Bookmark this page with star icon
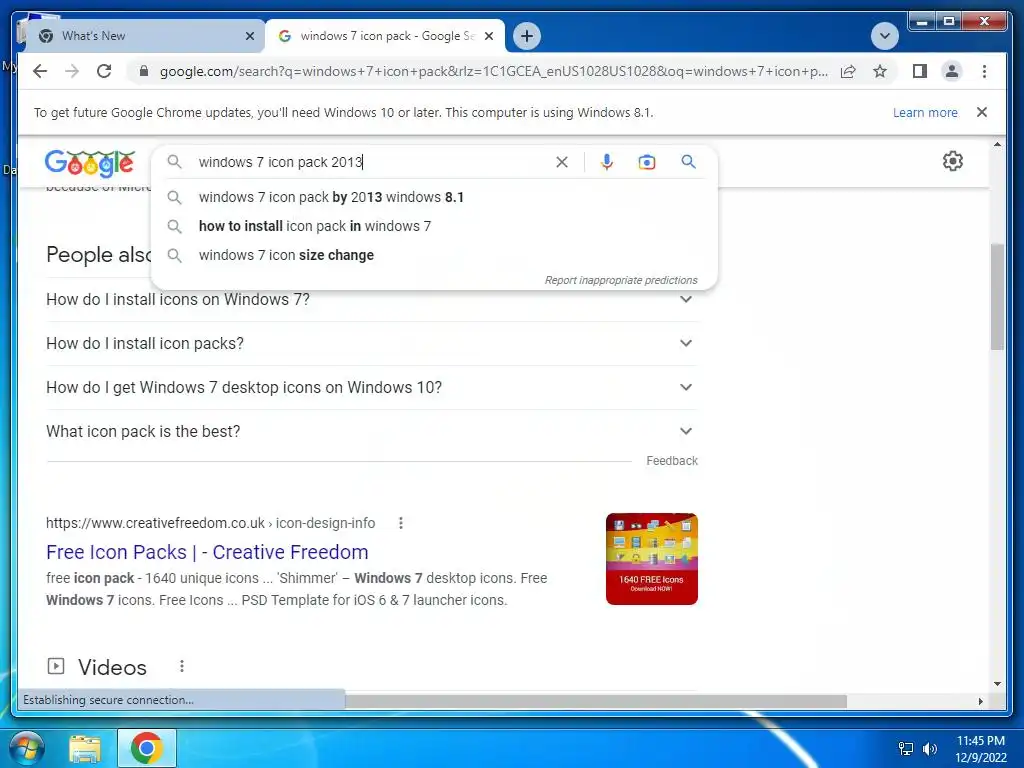The width and height of the screenshot is (1024, 768). tap(880, 71)
